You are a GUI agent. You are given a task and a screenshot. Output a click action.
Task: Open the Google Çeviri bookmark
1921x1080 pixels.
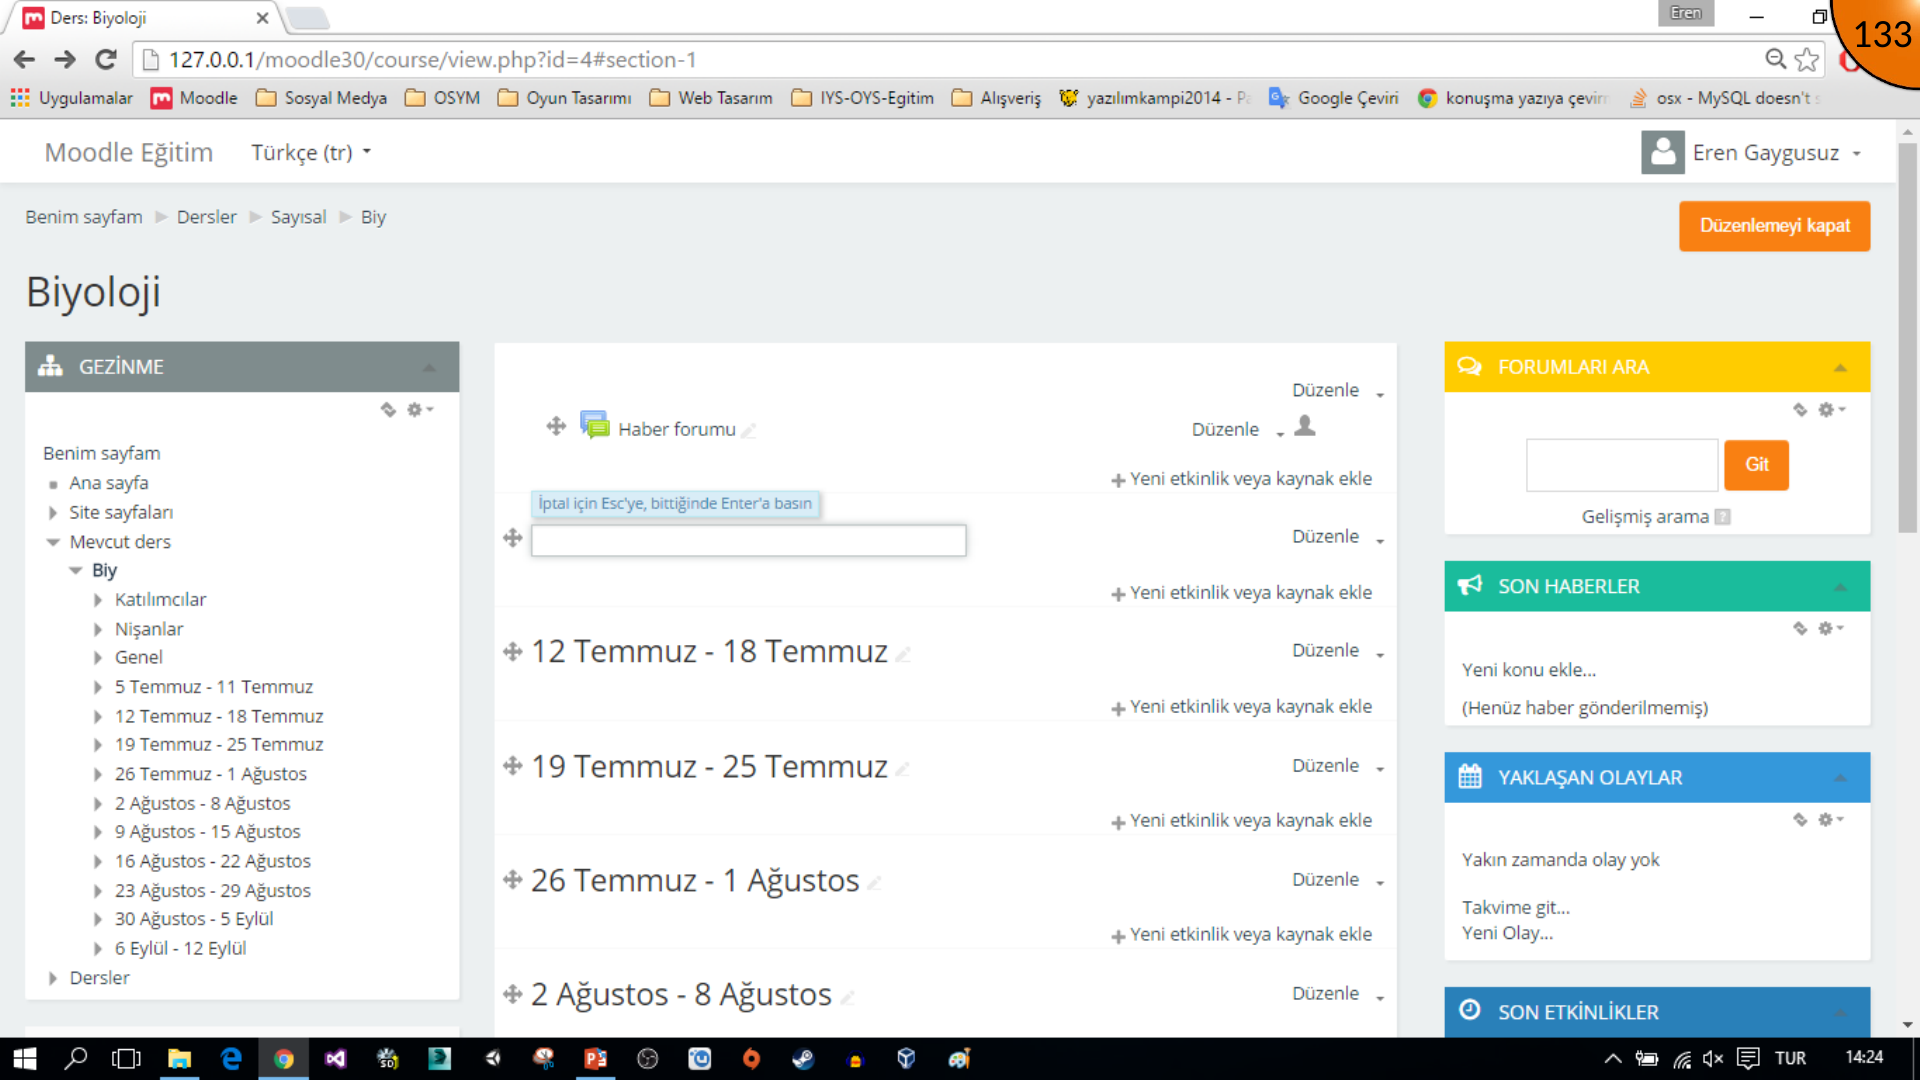(1334, 98)
